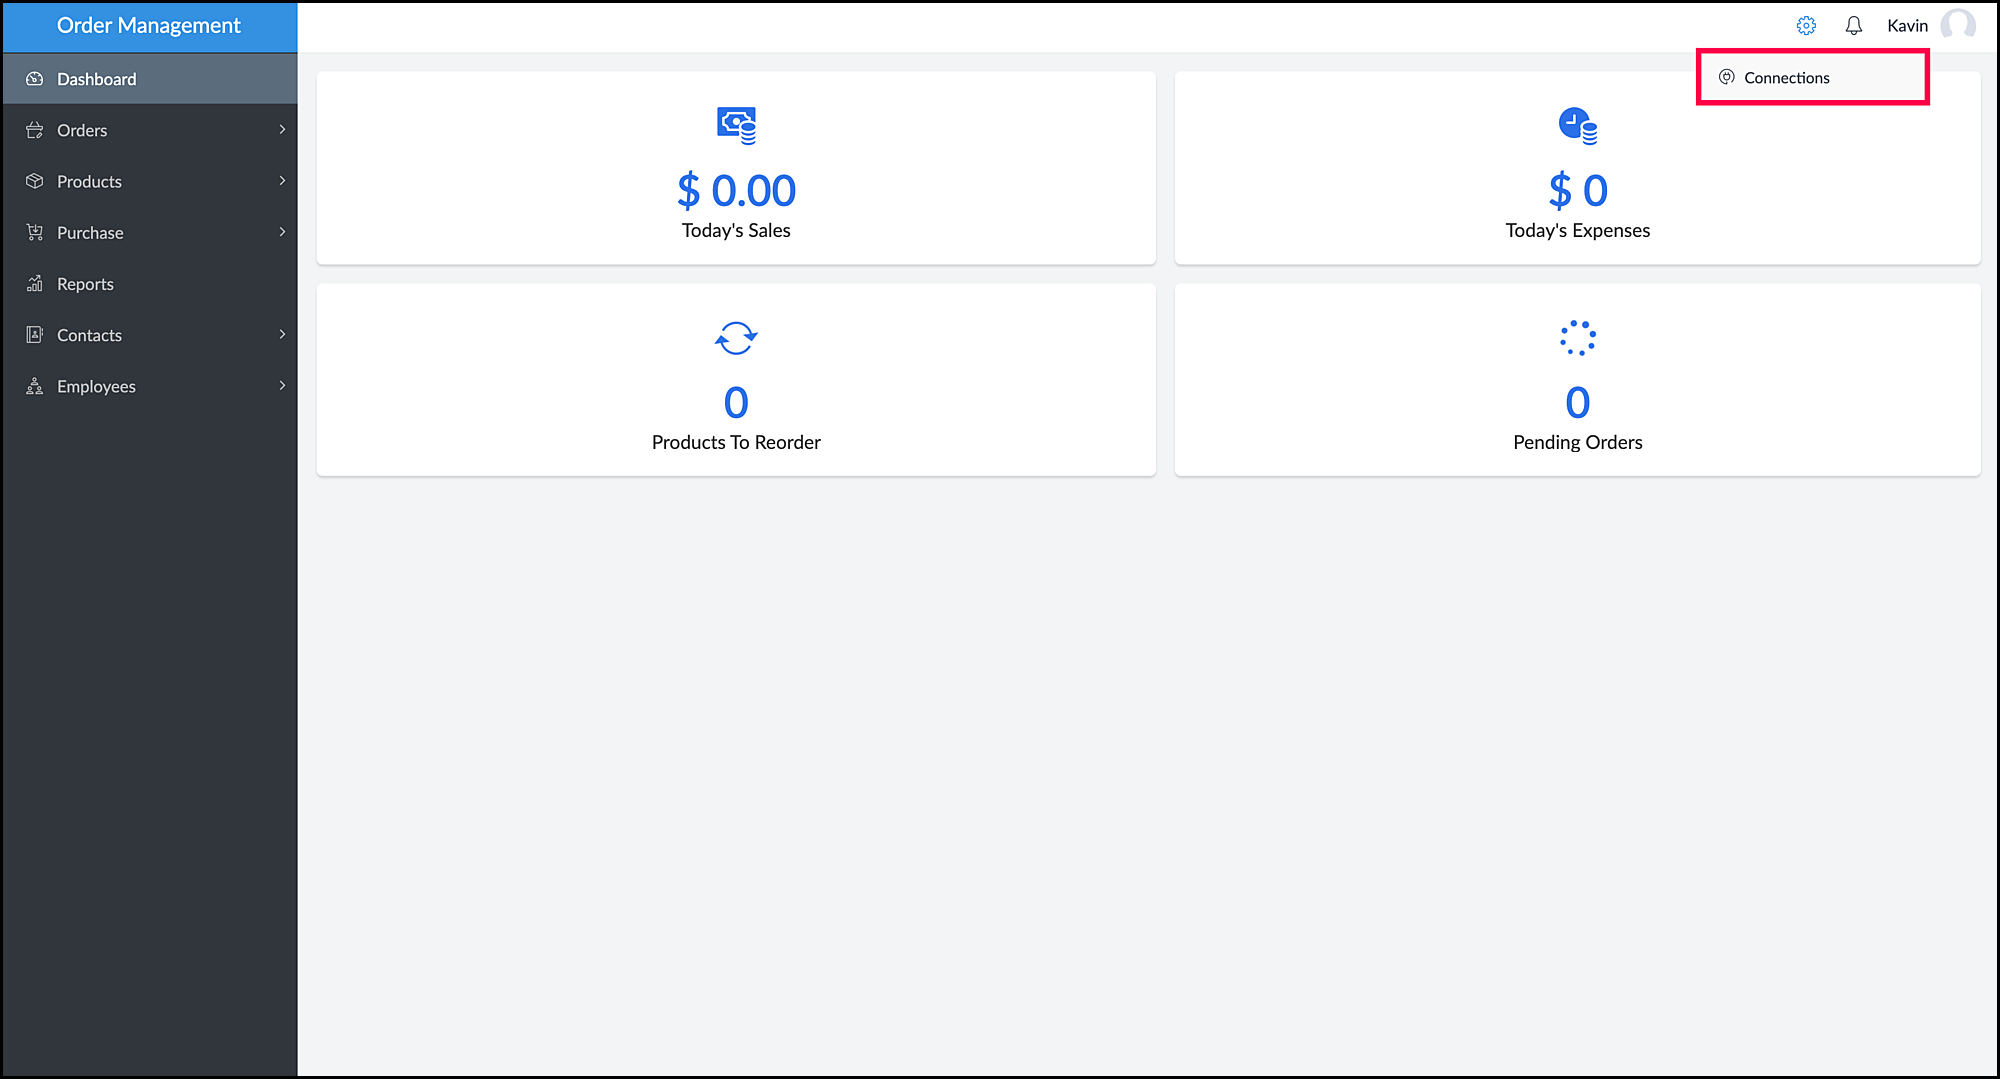Image resolution: width=2000 pixels, height=1079 pixels.
Task: Click the Today's Expenses label
Action: point(1578,230)
